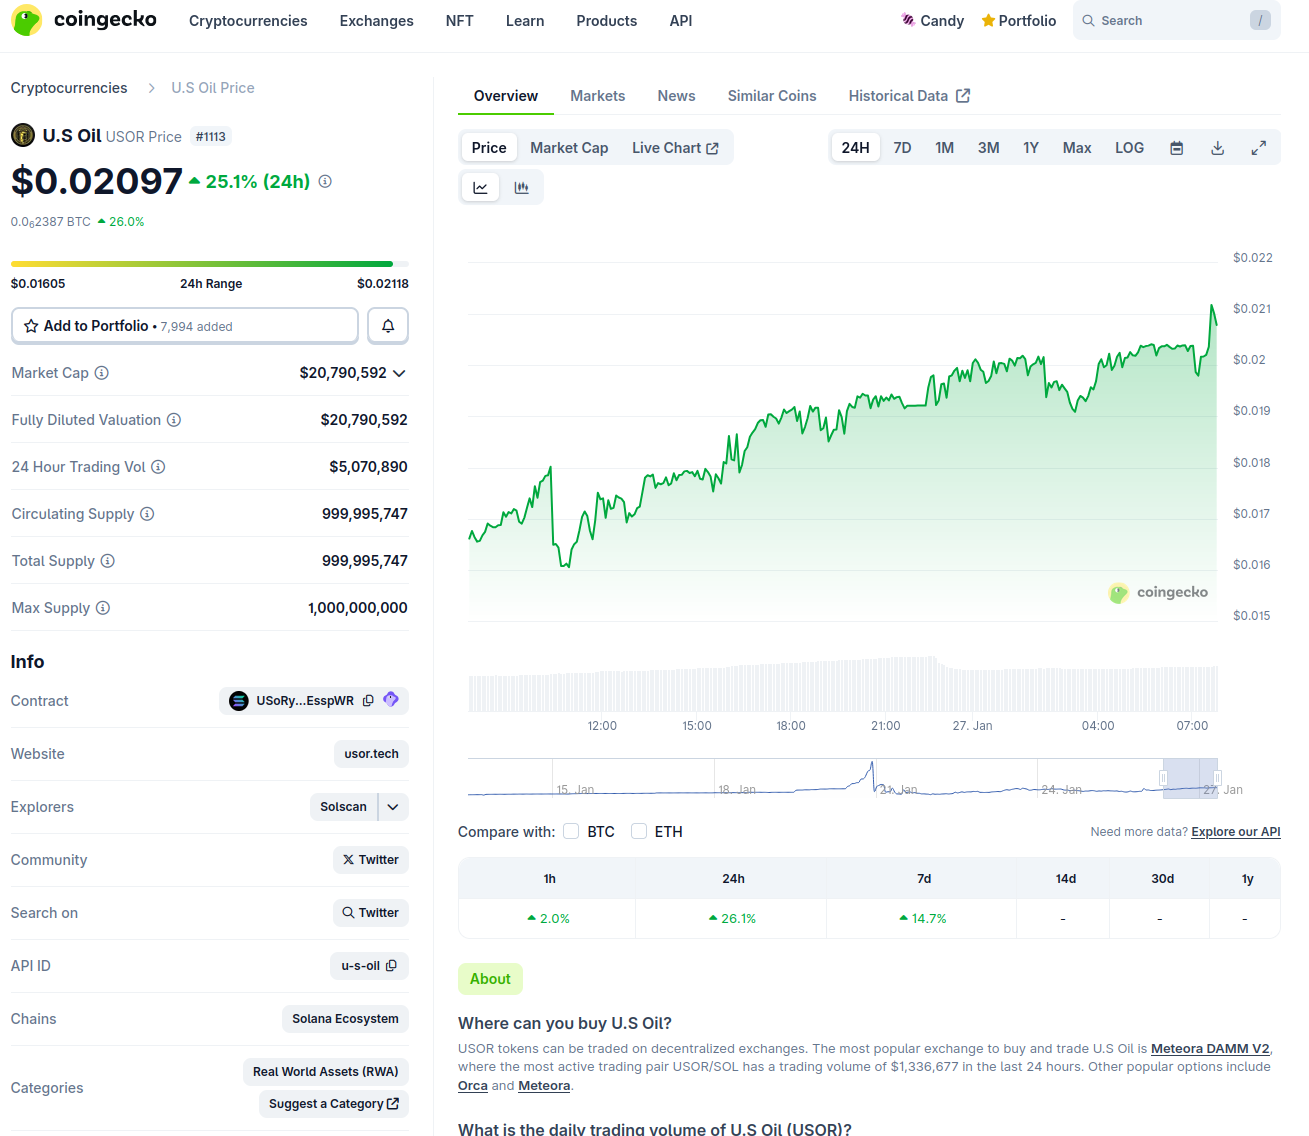
Task: Visit the usor.tech website
Action: pos(372,754)
